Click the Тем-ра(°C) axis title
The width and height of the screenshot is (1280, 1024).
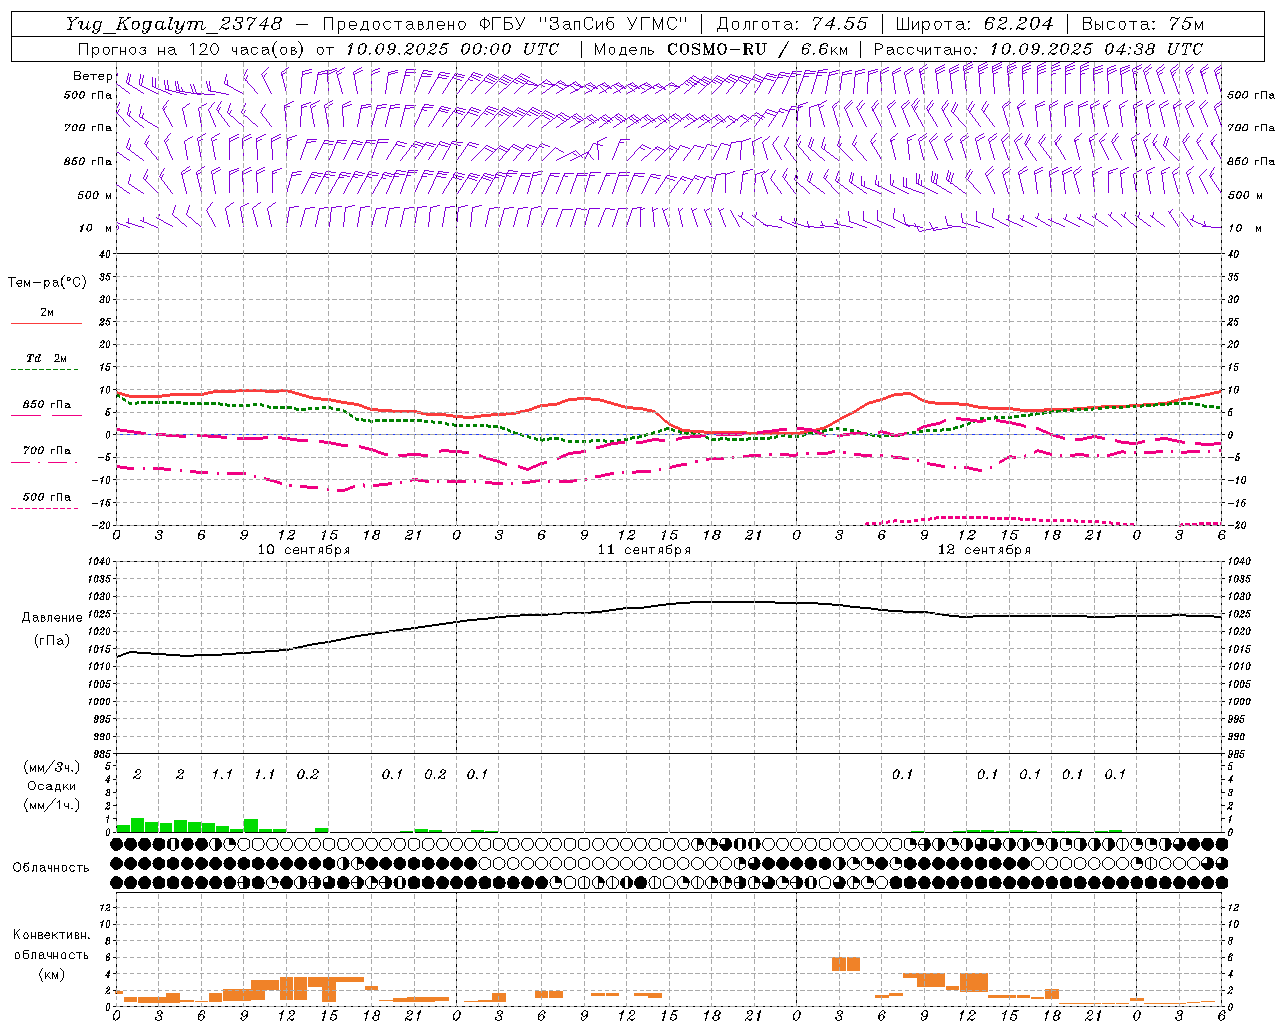point(47,283)
